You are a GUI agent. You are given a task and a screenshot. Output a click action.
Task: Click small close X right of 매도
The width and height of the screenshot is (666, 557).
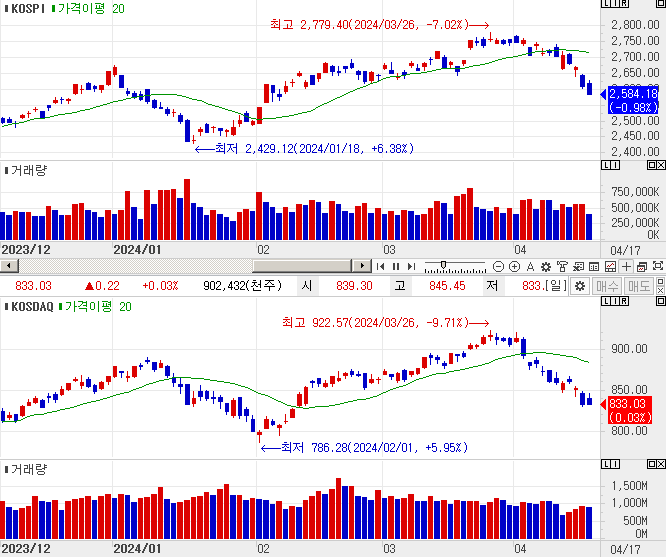(660, 290)
